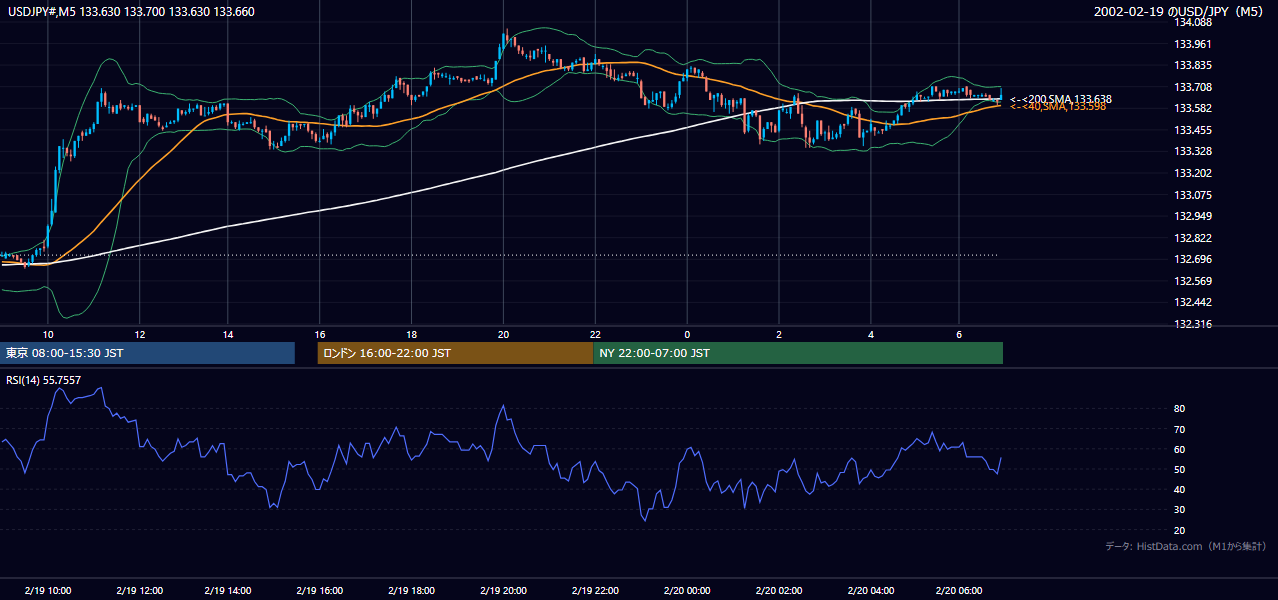The width and height of the screenshot is (1278, 600).
Task: Click the RSI scale 70 level label
Action: click(1180, 429)
